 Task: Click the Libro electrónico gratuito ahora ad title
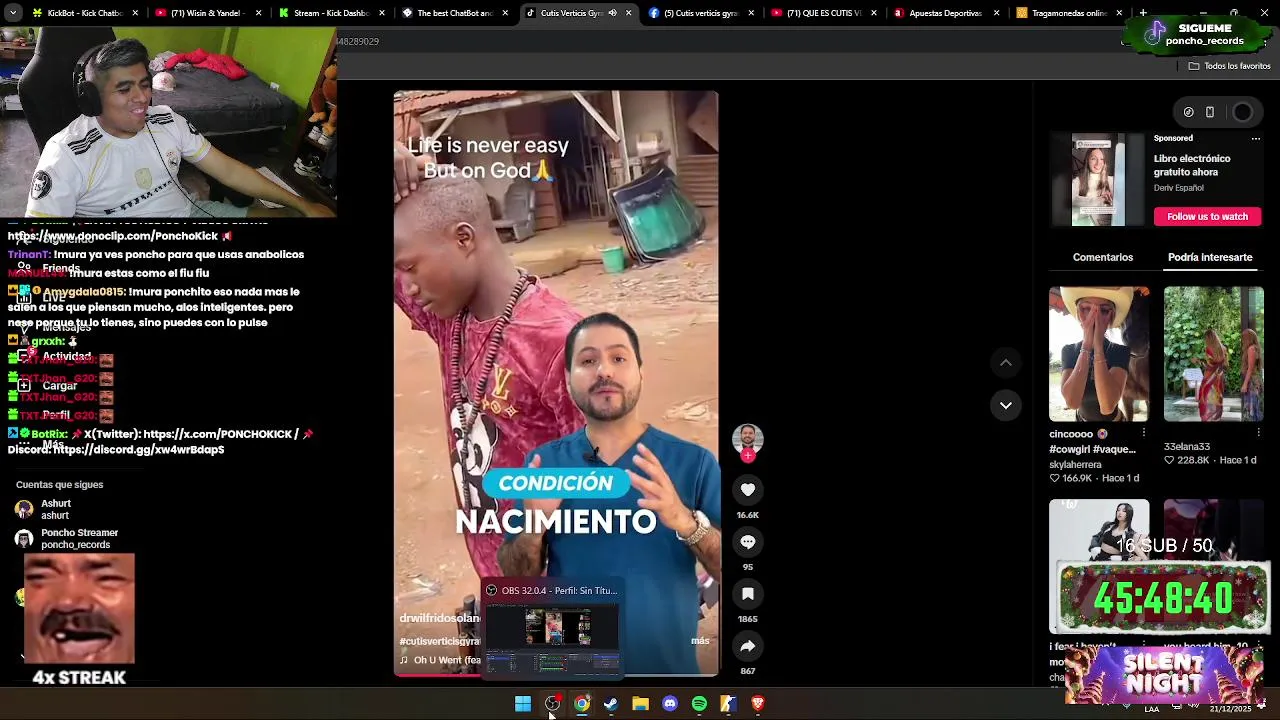[1192, 165]
